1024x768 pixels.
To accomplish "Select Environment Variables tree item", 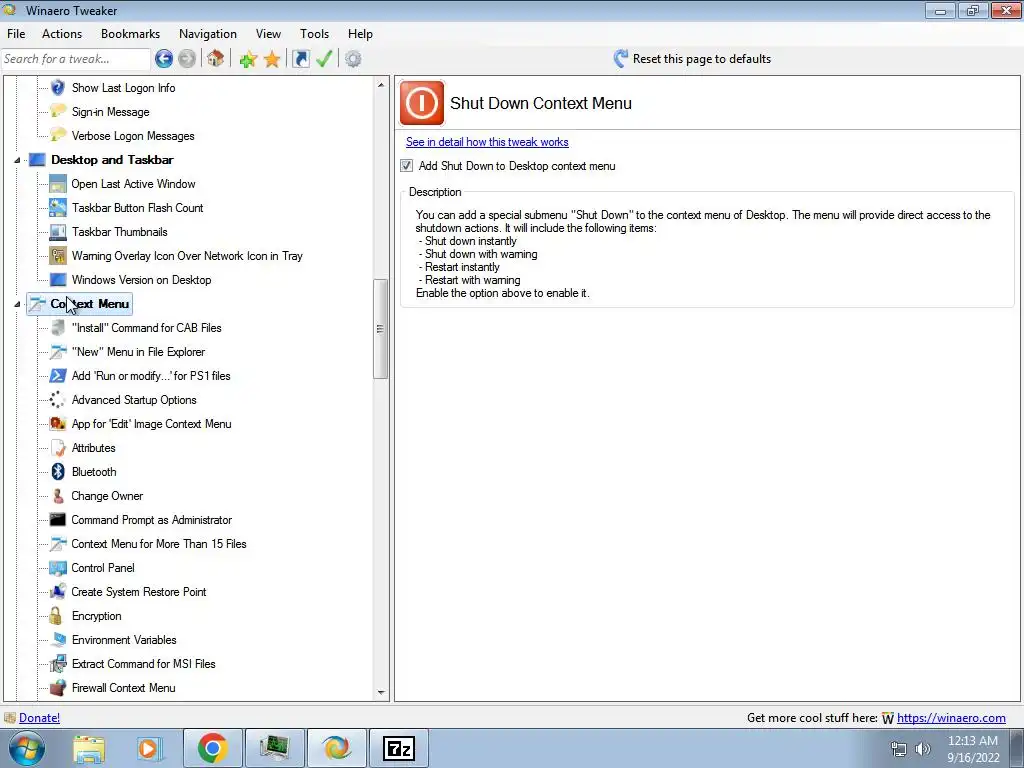I will pyautogui.click(x=124, y=640).
